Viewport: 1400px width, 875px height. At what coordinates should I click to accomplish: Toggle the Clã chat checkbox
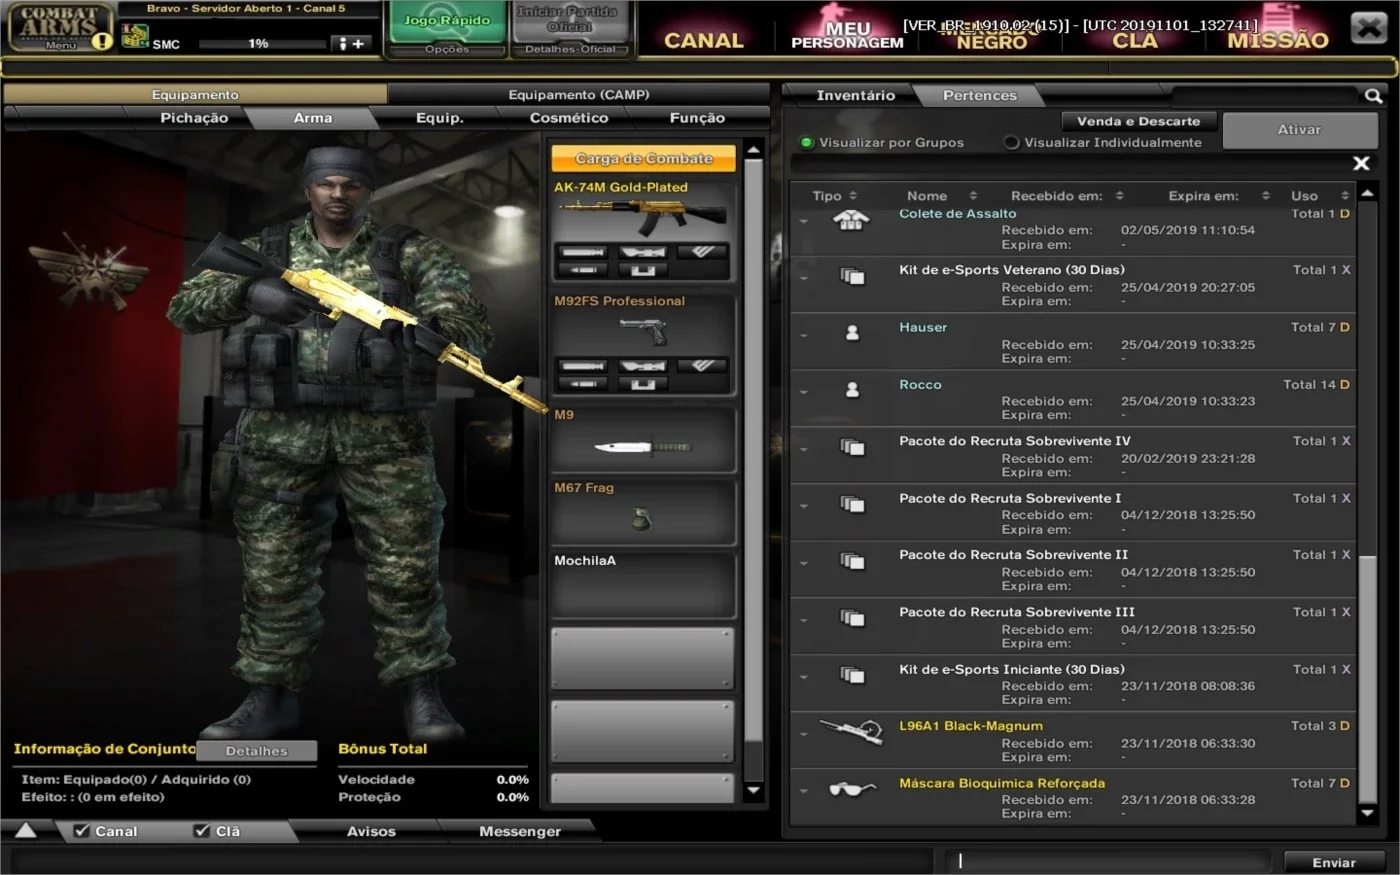[x=202, y=831]
